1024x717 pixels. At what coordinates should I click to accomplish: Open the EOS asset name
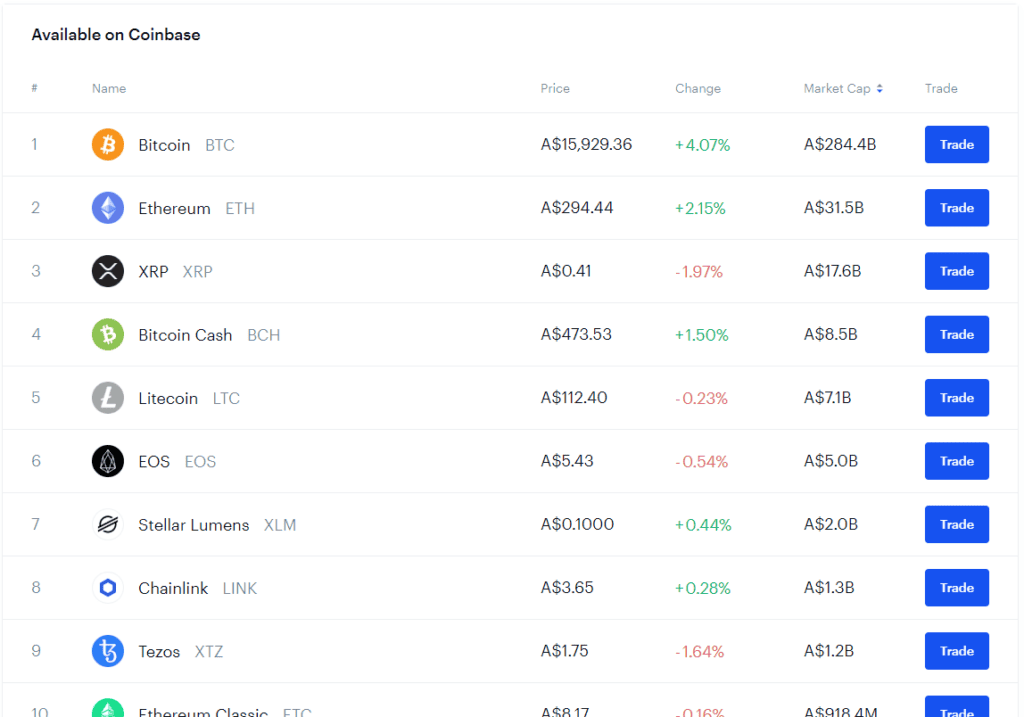click(x=154, y=462)
